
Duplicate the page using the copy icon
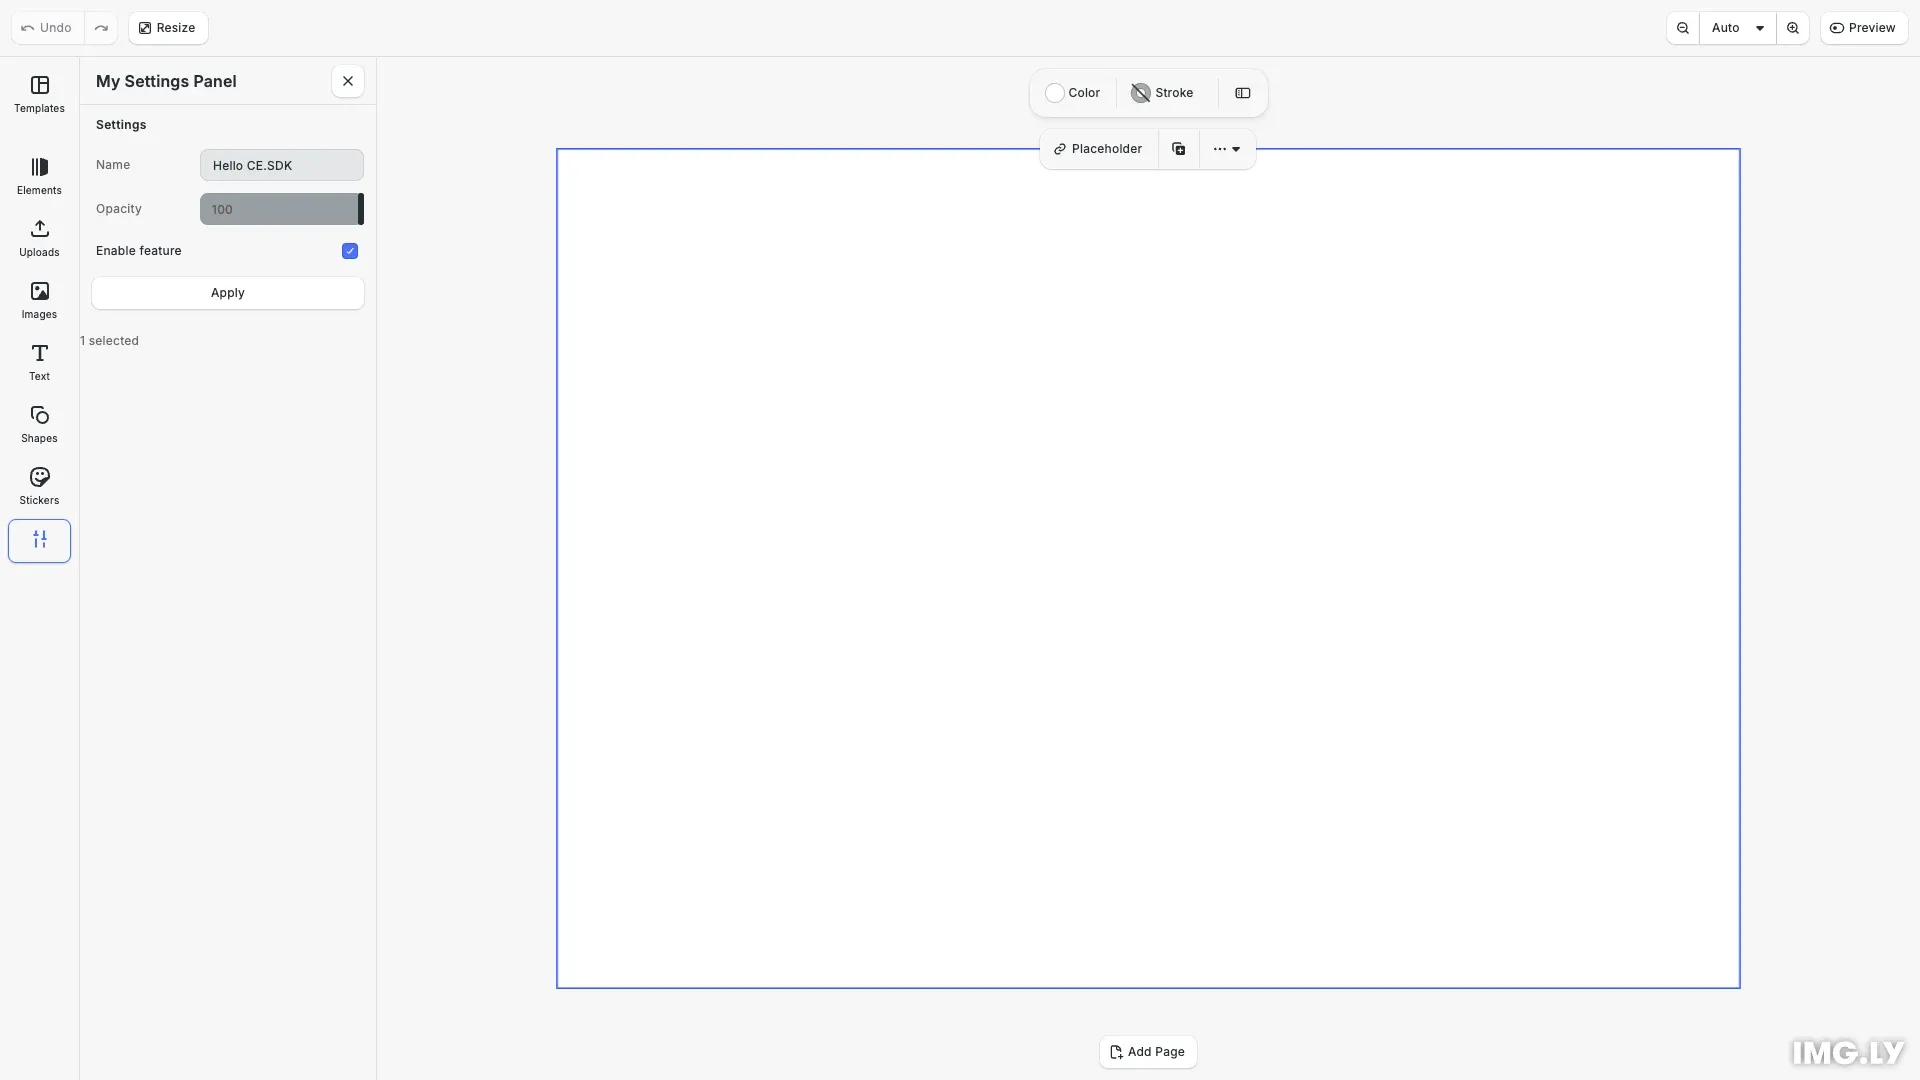click(x=1179, y=148)
